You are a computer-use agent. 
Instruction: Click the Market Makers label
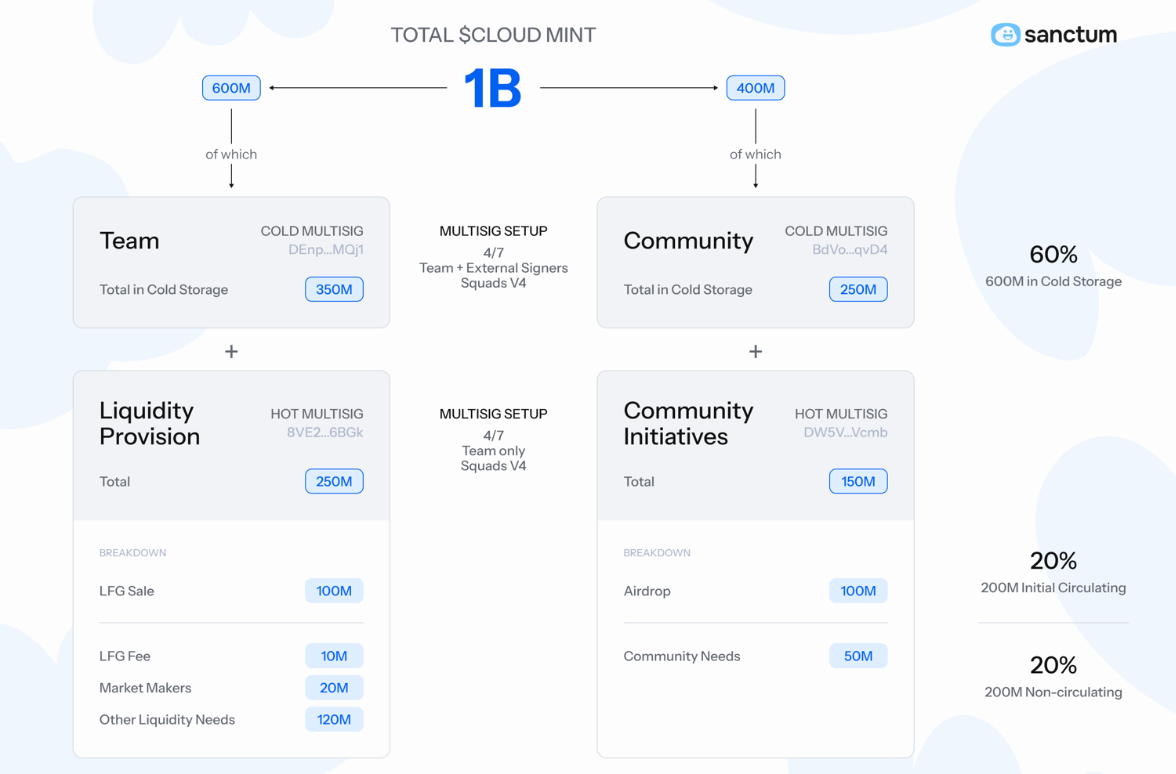tap(145, 688)
